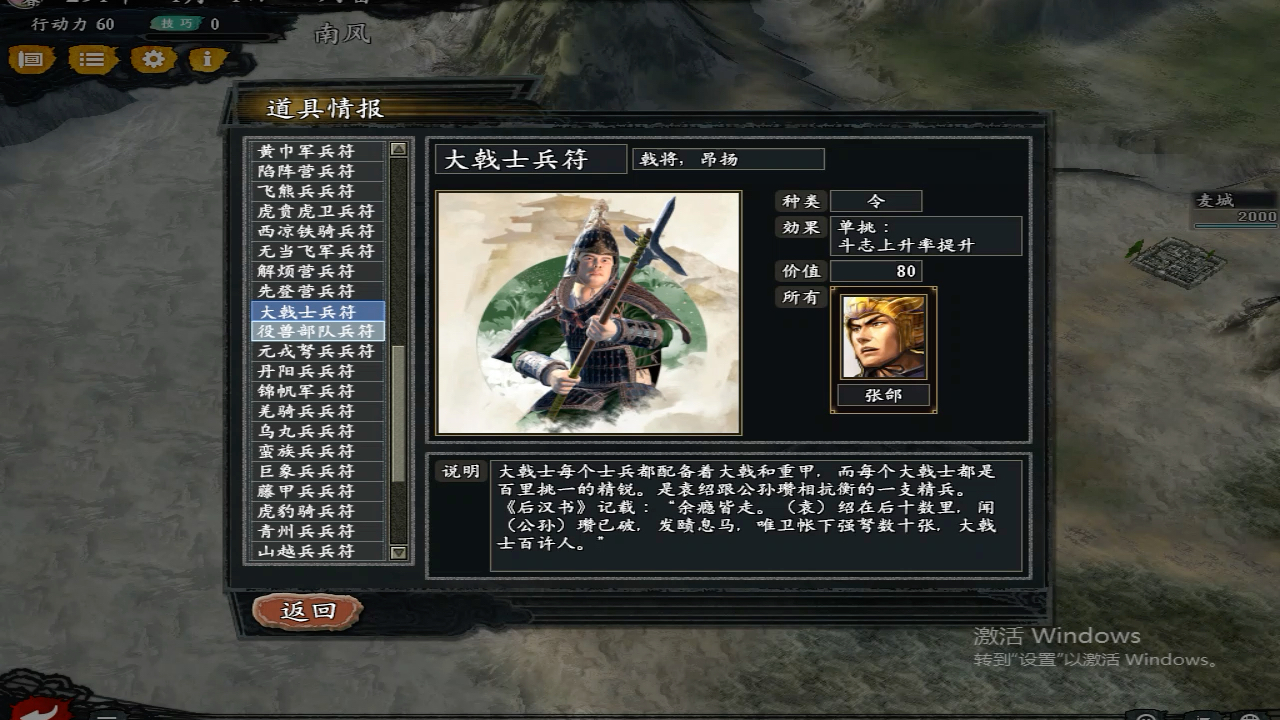Select 黄巾军兵符 in the item list

318,151
